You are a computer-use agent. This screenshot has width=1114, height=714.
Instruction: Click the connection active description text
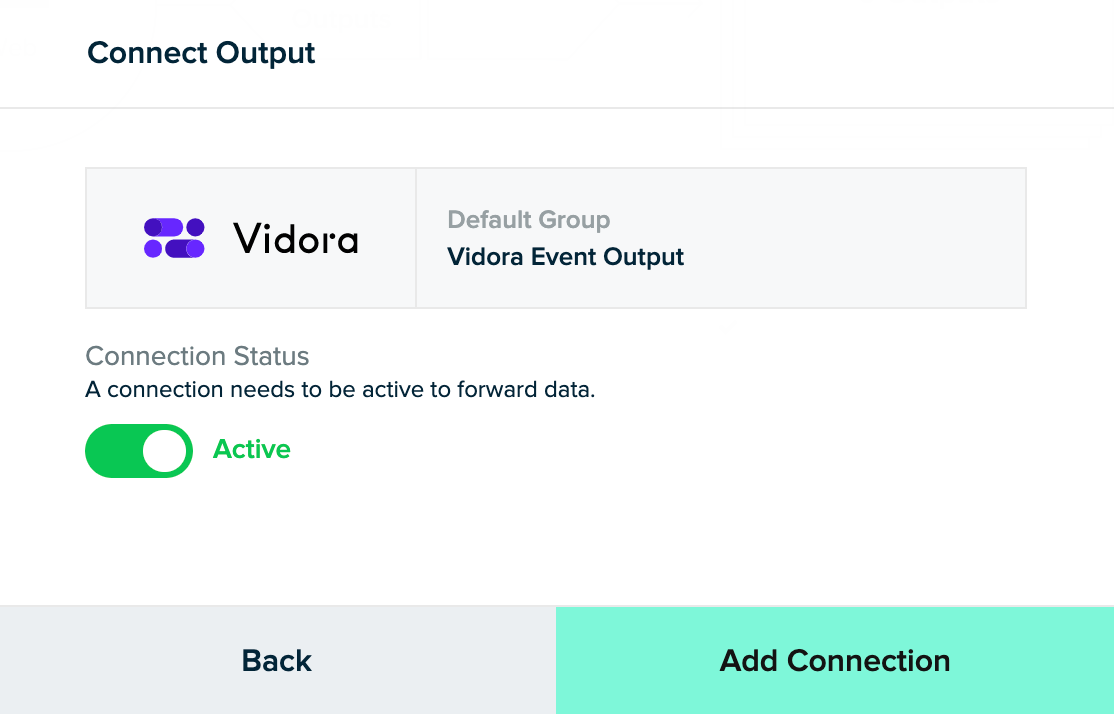(340, 389)
